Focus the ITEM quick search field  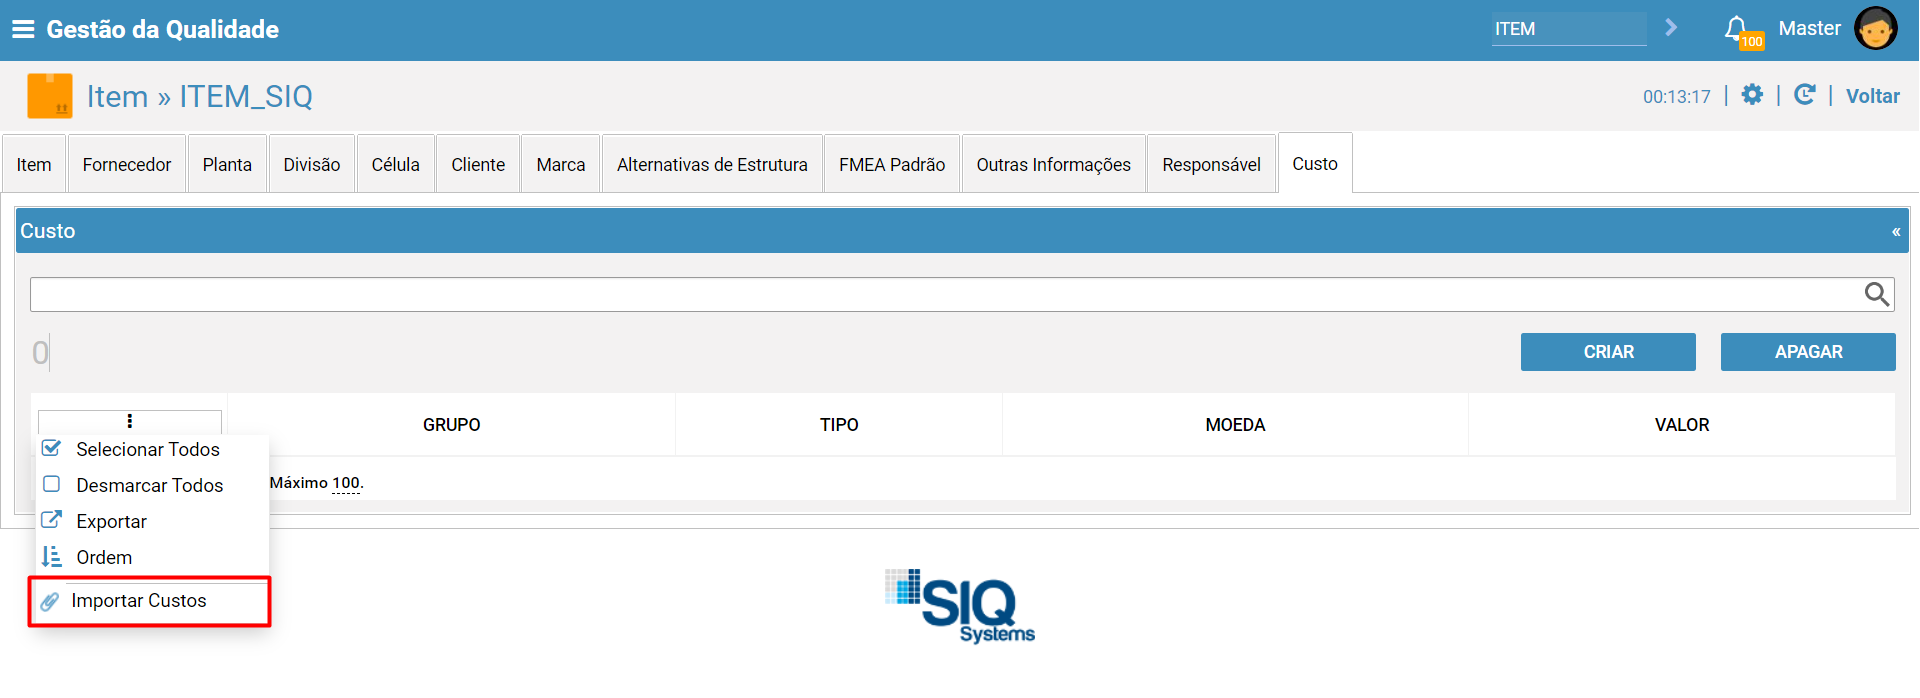click(1569, 29)
